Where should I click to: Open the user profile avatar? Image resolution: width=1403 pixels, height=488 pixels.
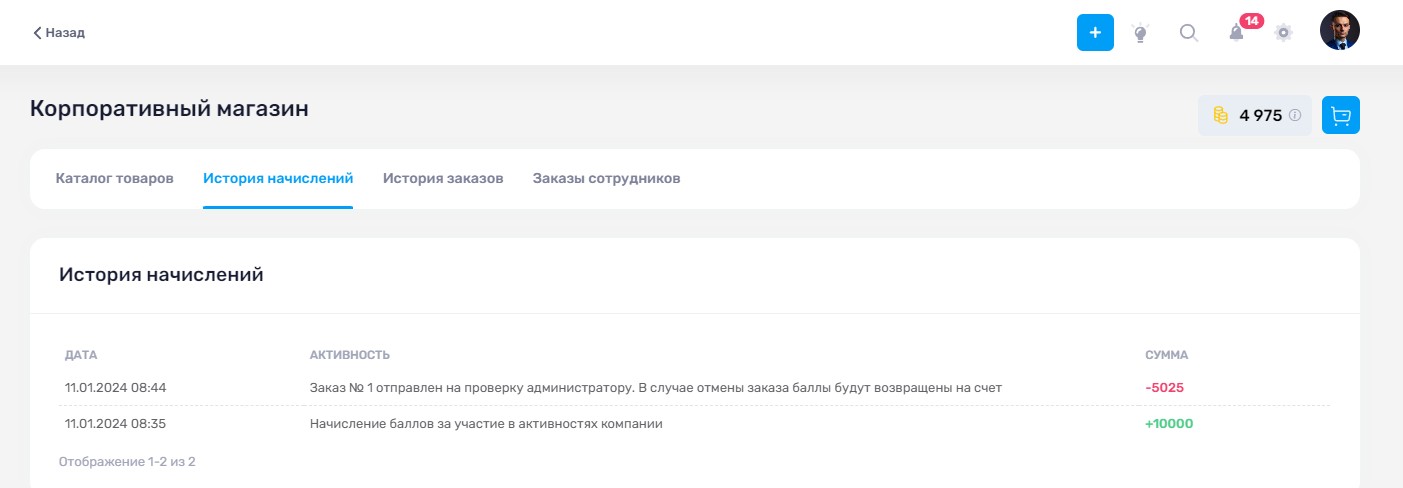pyautogui.click(x=1340, y=31)
